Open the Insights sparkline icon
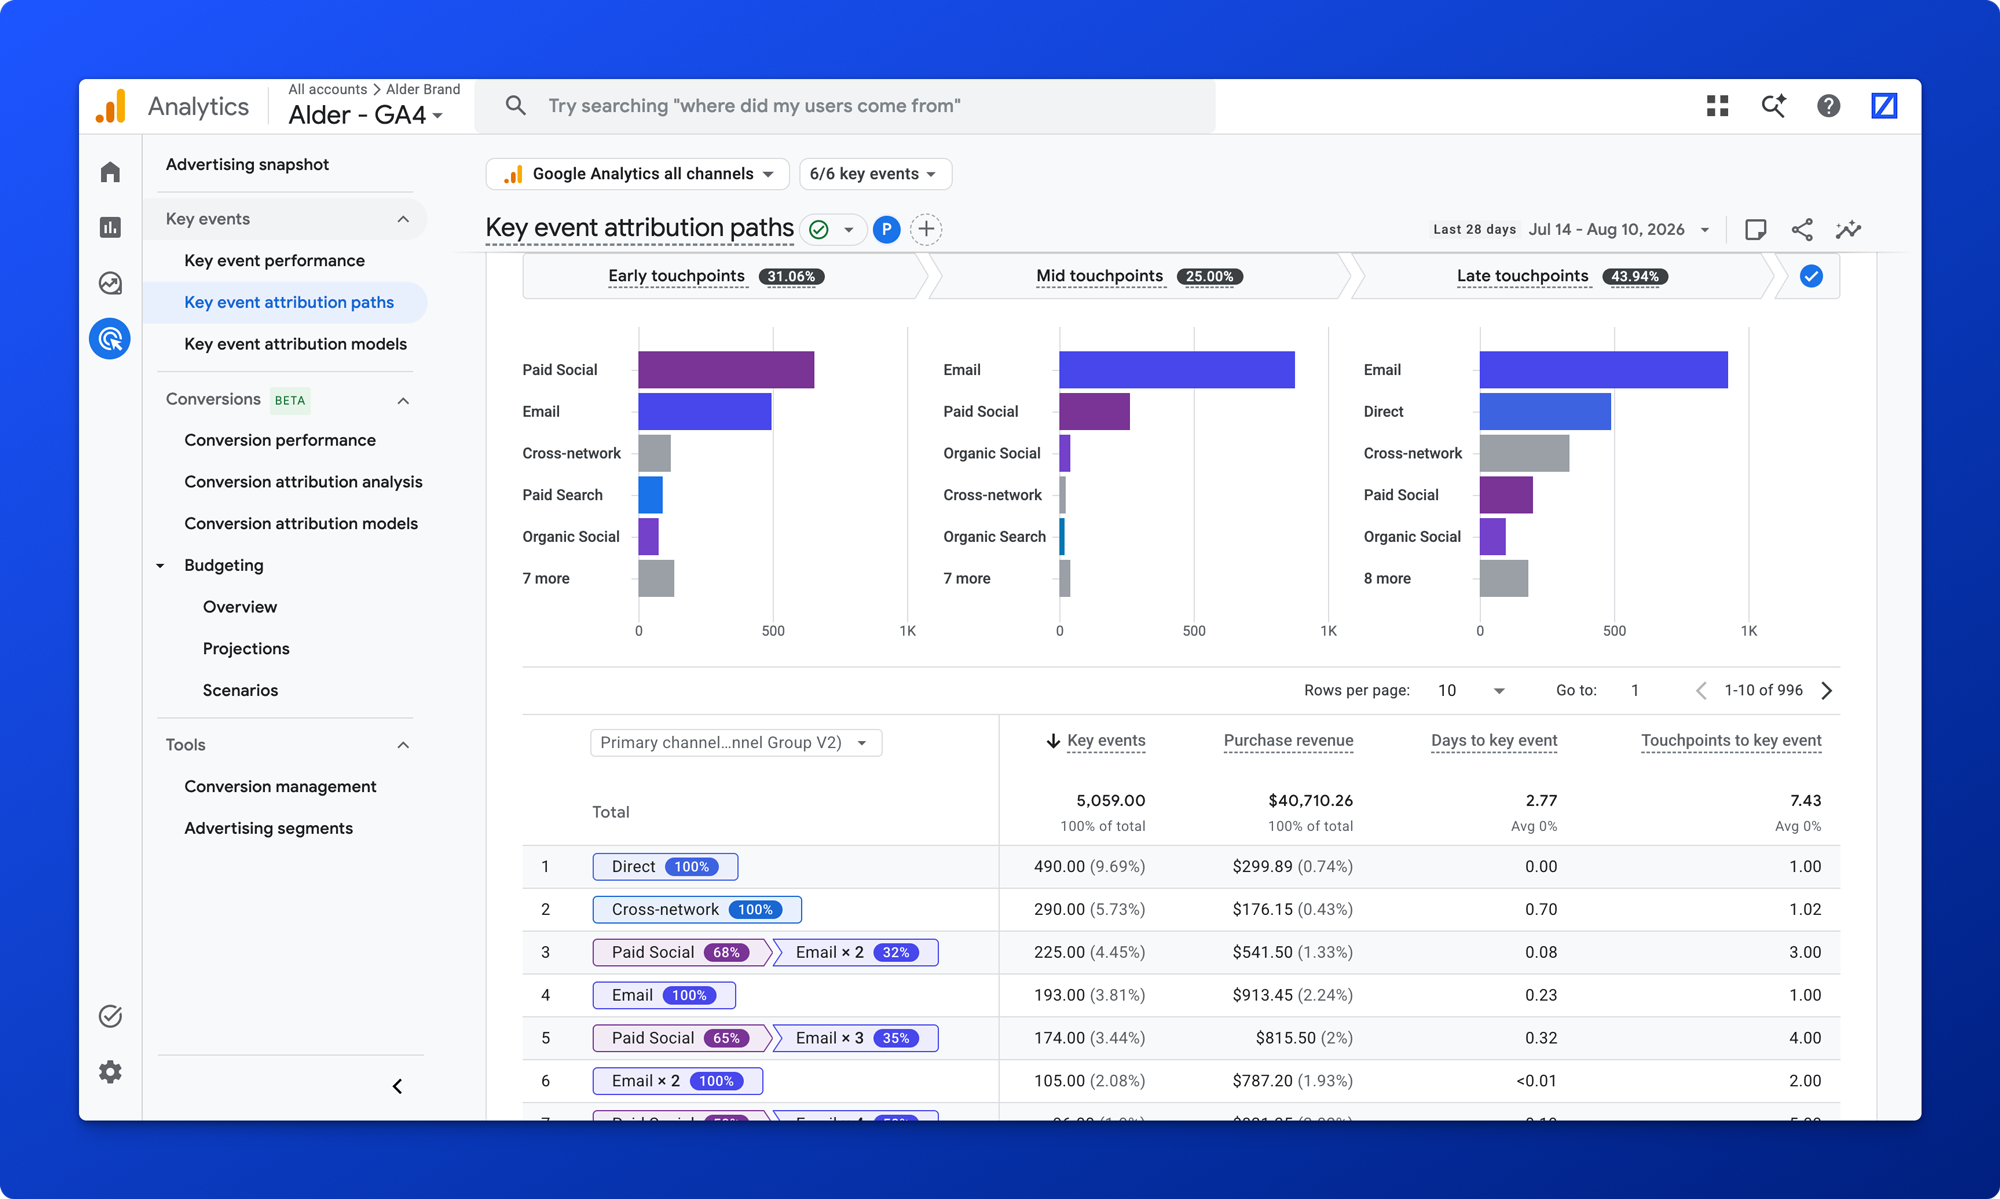Image resolution: width=2000 pixels, height=1199 pixels. (x=1849, y=230)
